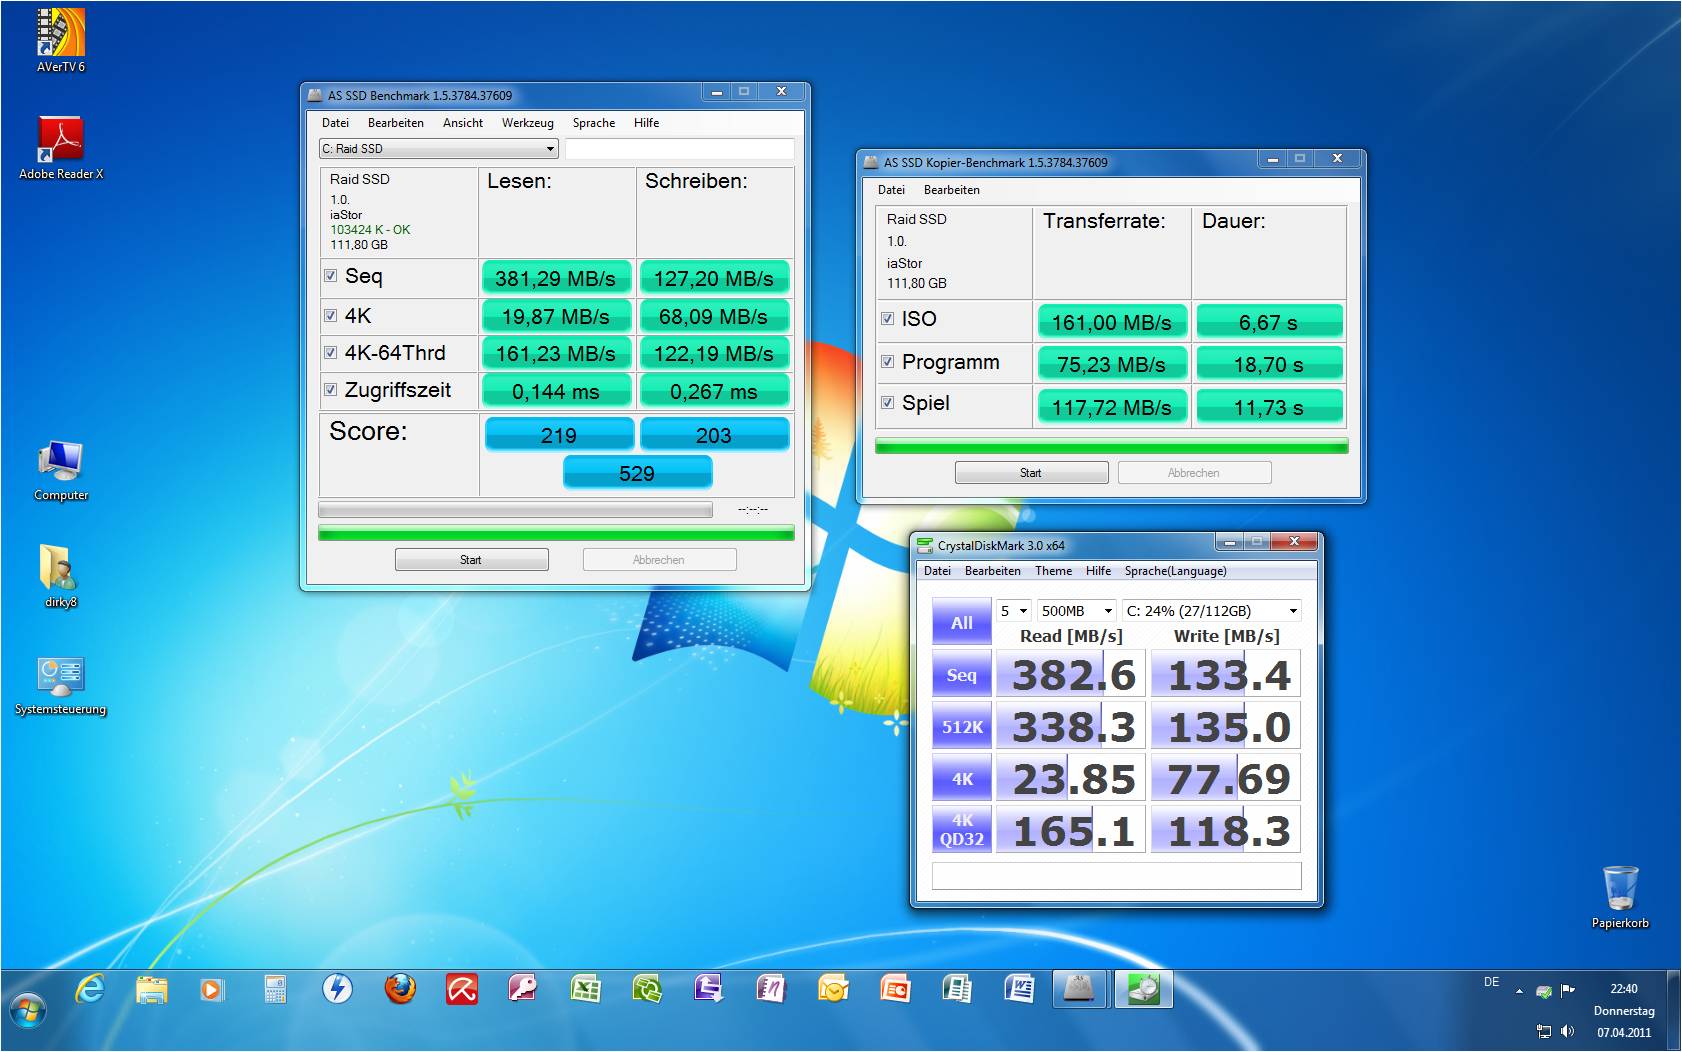Toggle the Programm copy test checkbox
Viewport: 1682px width, 1052px height.
pos(887,361)
